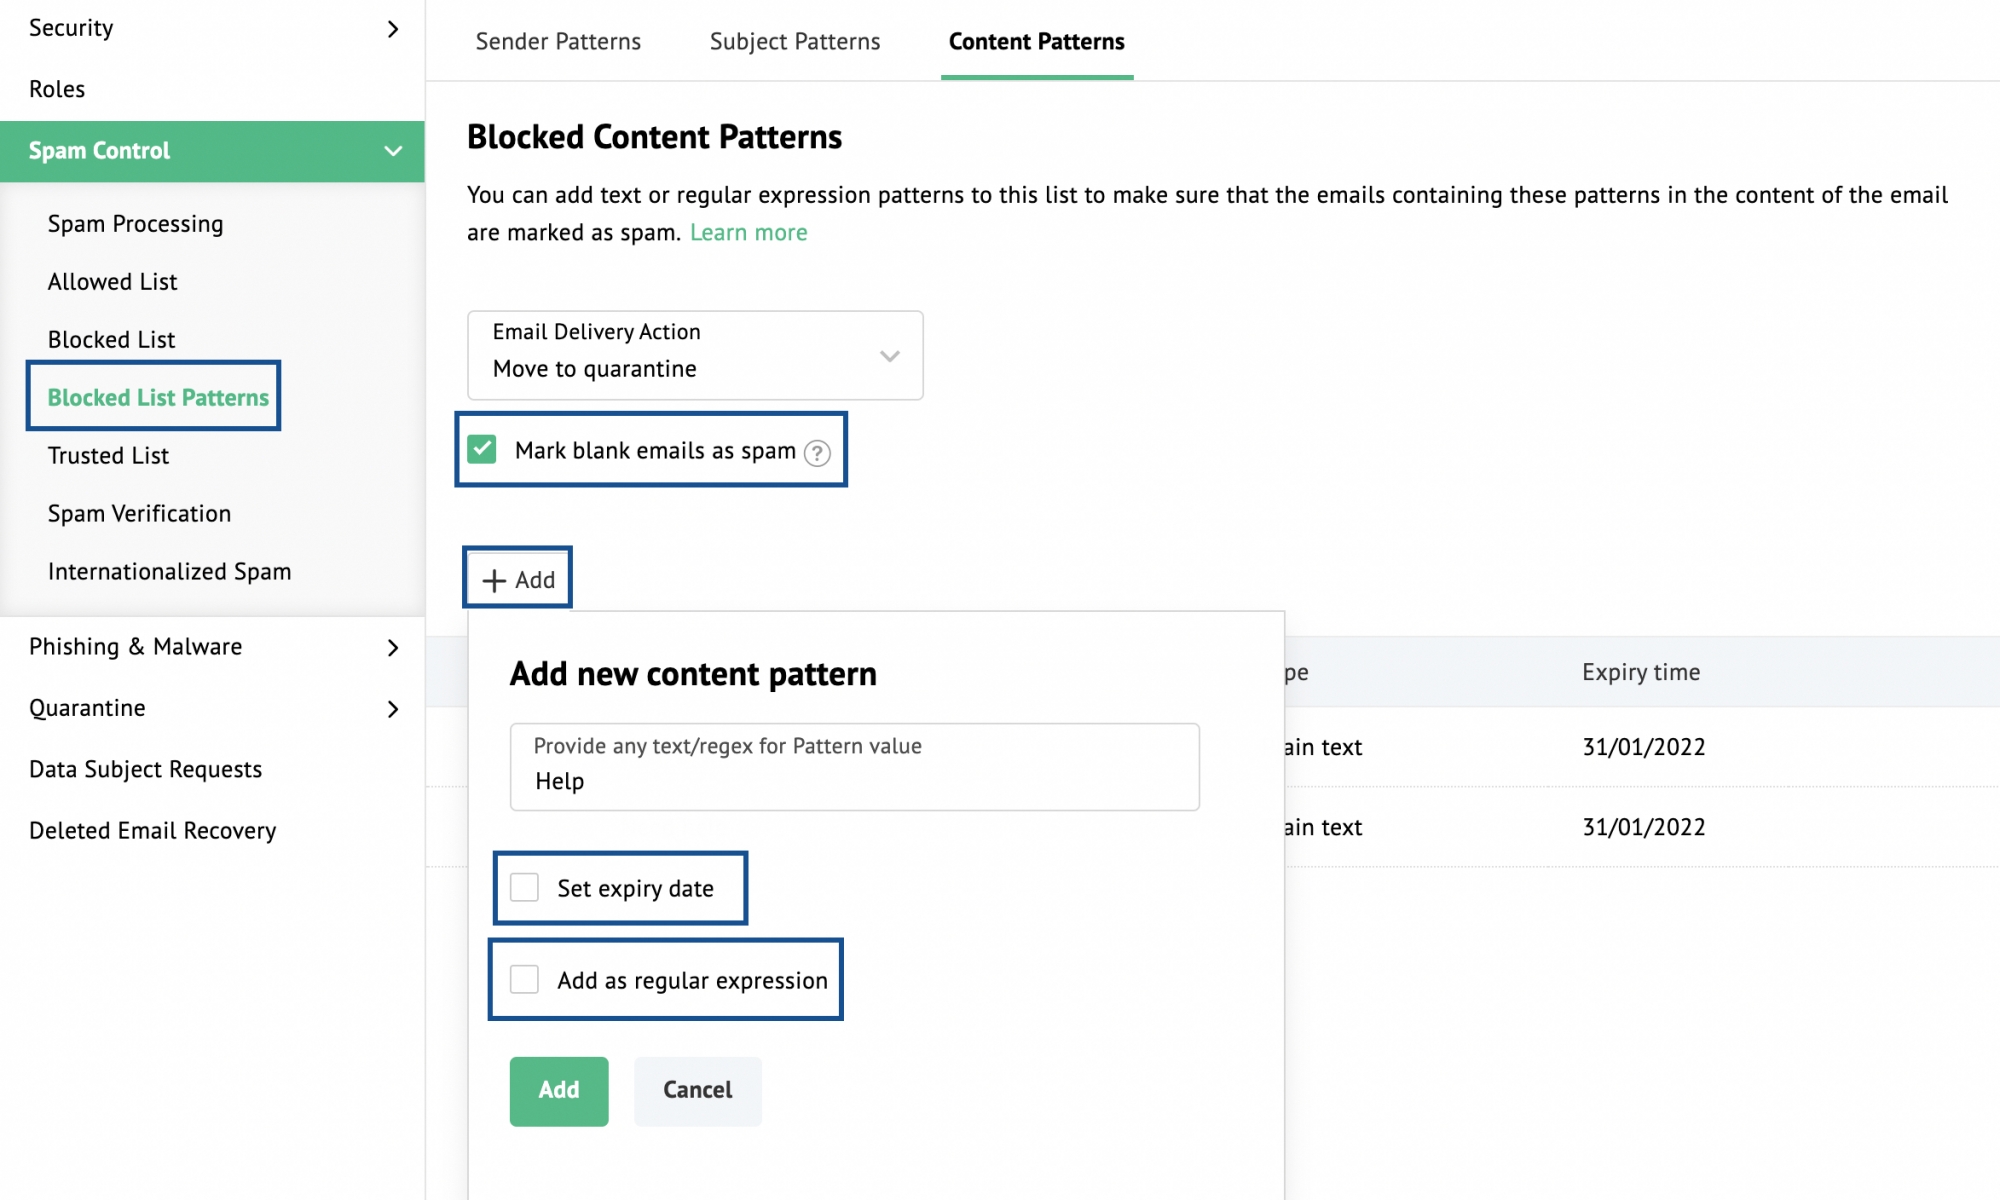Enable the Set expiry date checkbox
The image size is (2000, 1200).
(524, 887)
